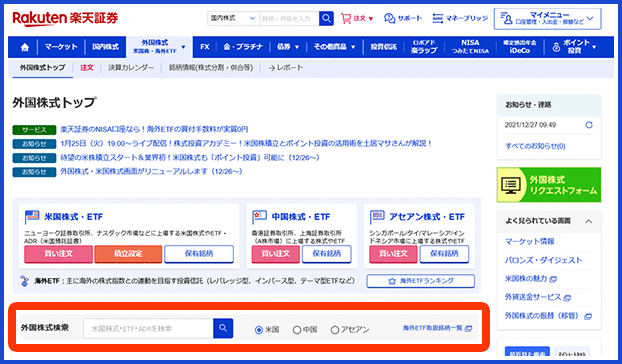Focus the 外国株式検索 text field
This screenshot has width=622, height=364.
pyautogui.click(x=148, y=328)
